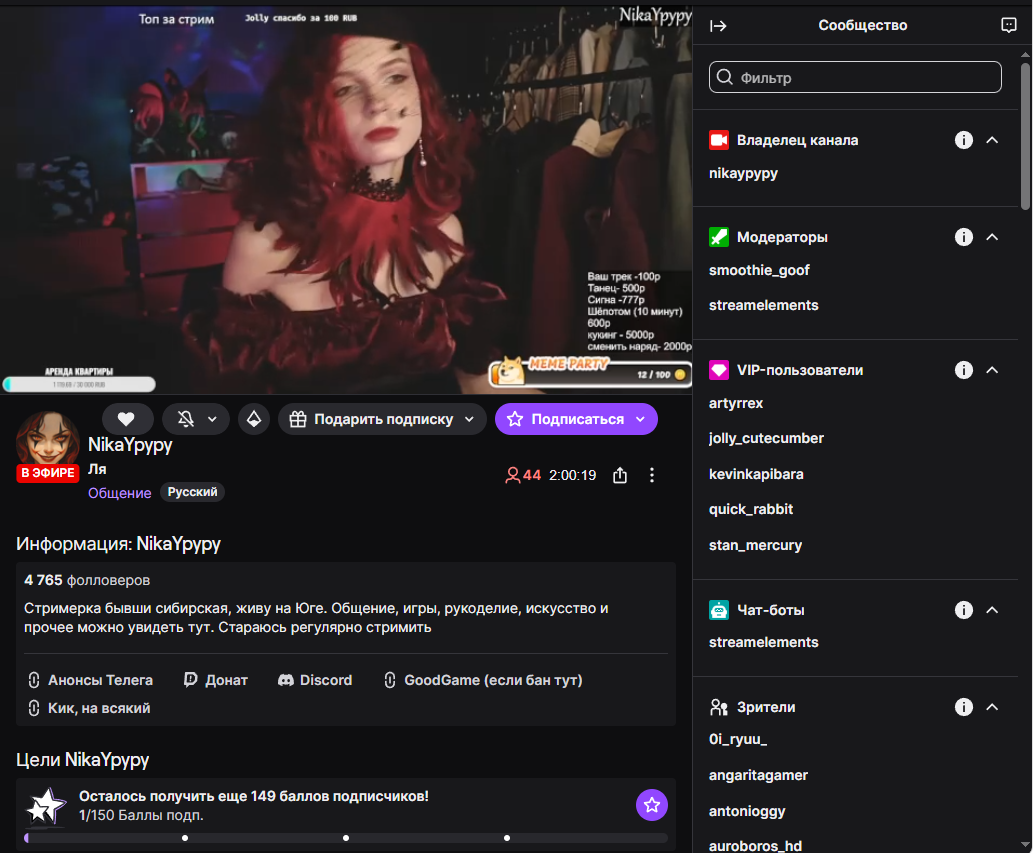Click the heart follow button
The height and width of the screenshot is (853, 1036).
click(127, 419)
